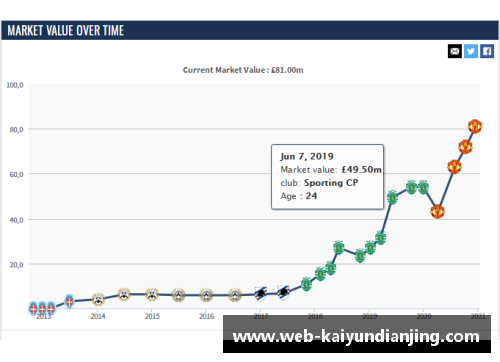Click the 'MARKET VALUE OVER TIME' header title
The width and height of the screenshot is (500, 362).
point(66,31)
